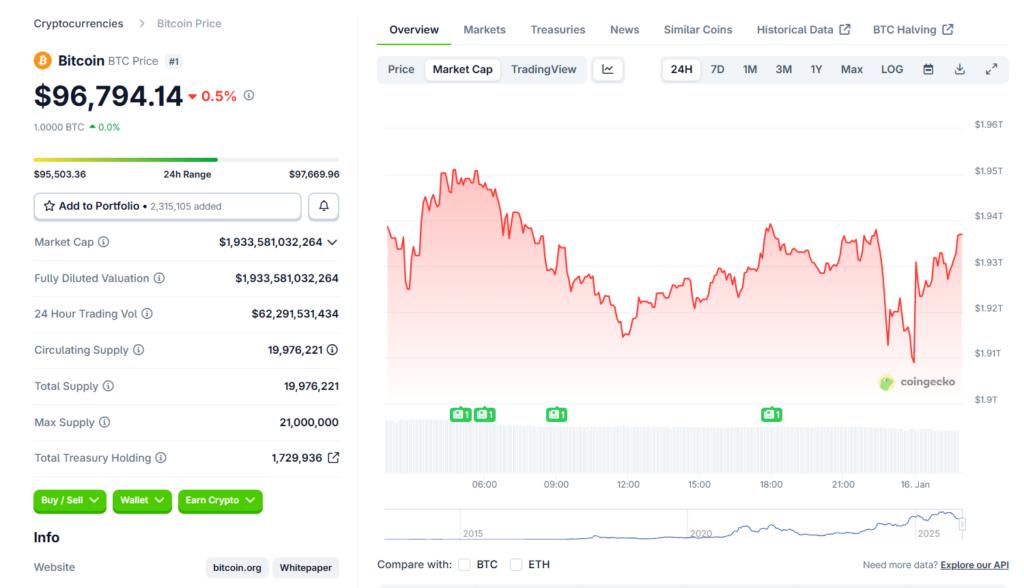Switch to the Markets tab
This screenshot has height=588, width=1024.
click(x=484, y=30)
